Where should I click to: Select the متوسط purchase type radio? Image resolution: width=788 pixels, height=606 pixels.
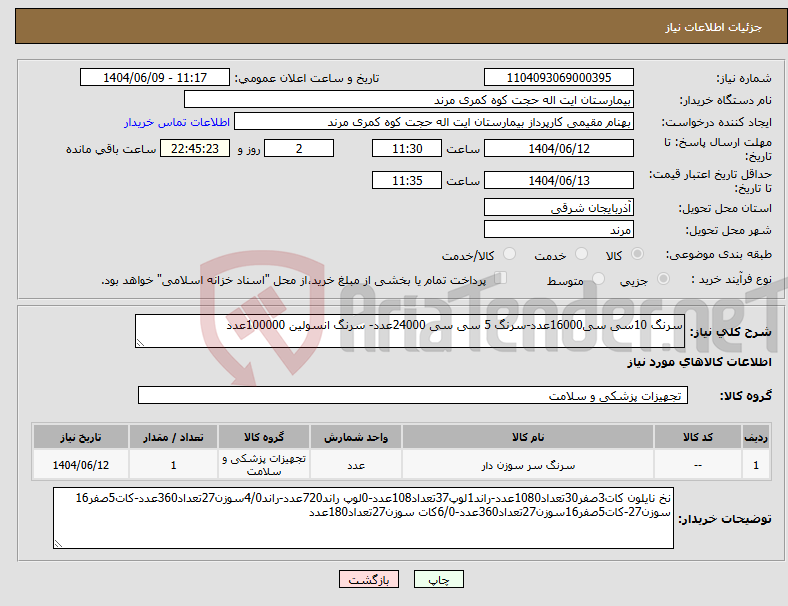click(599, 279)
